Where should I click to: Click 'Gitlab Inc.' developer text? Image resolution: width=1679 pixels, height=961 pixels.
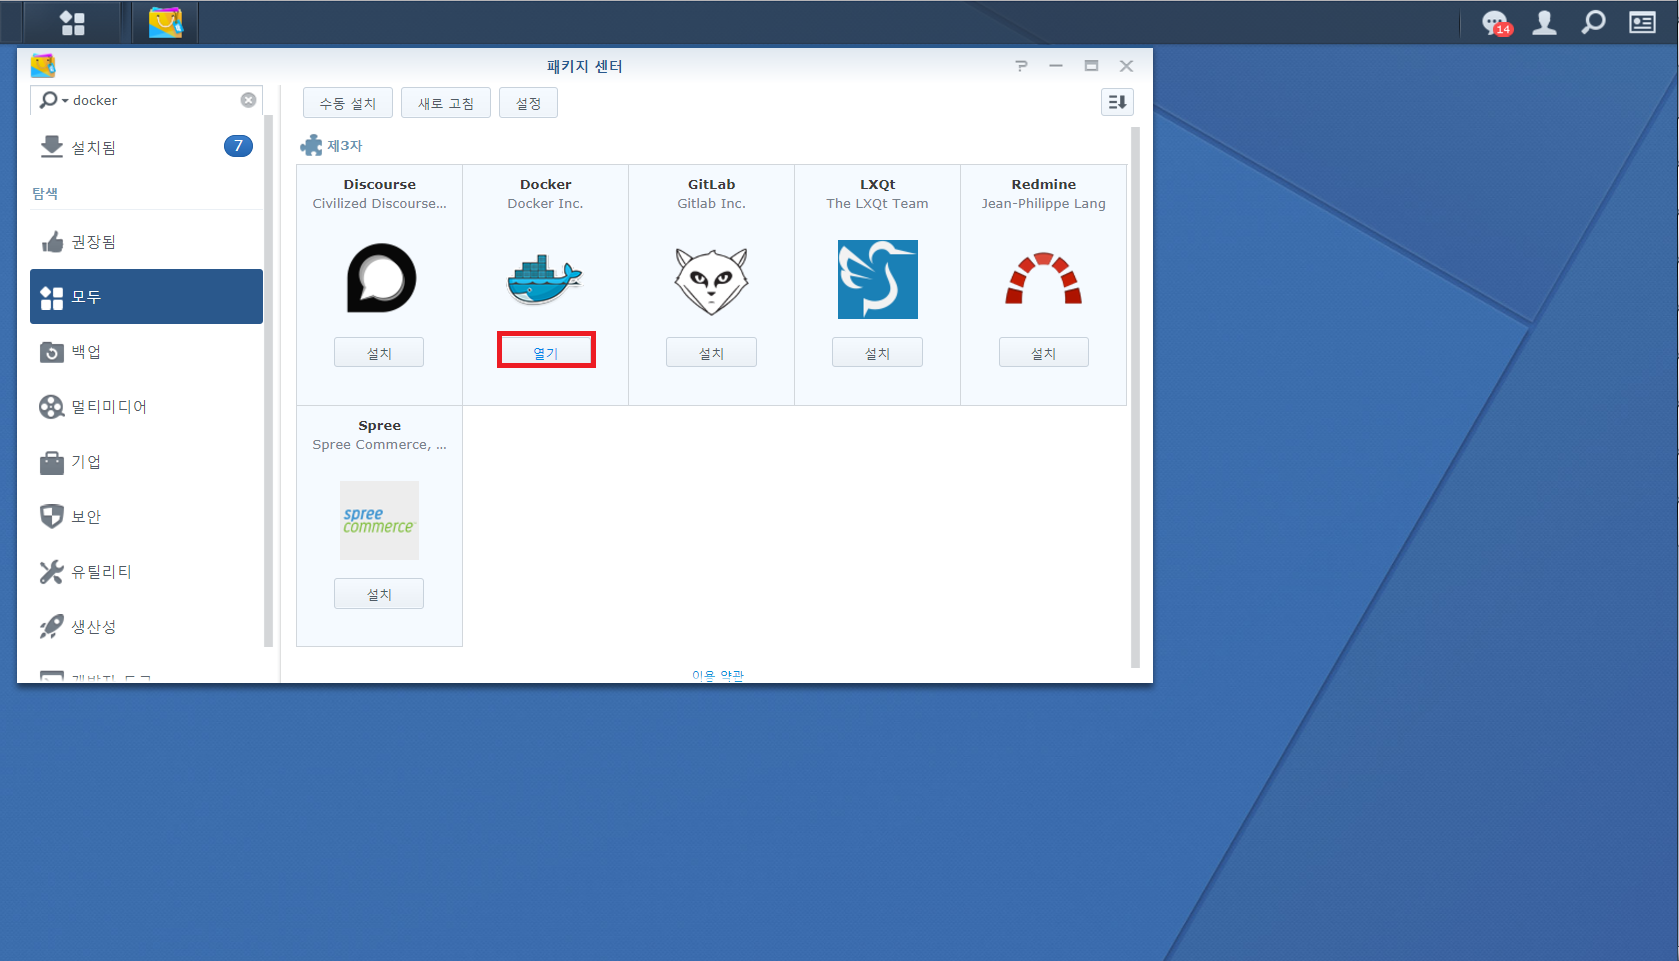pos(712,204)
